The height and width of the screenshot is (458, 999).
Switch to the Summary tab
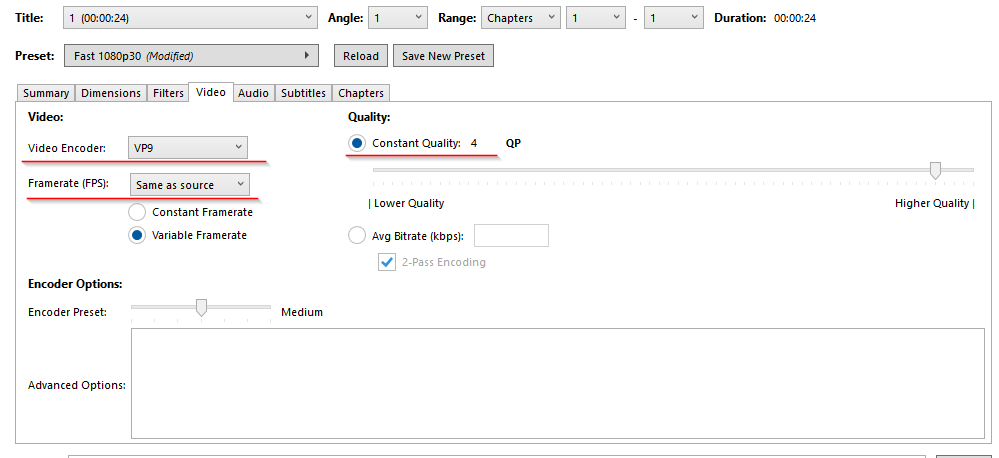click(46, 93)
